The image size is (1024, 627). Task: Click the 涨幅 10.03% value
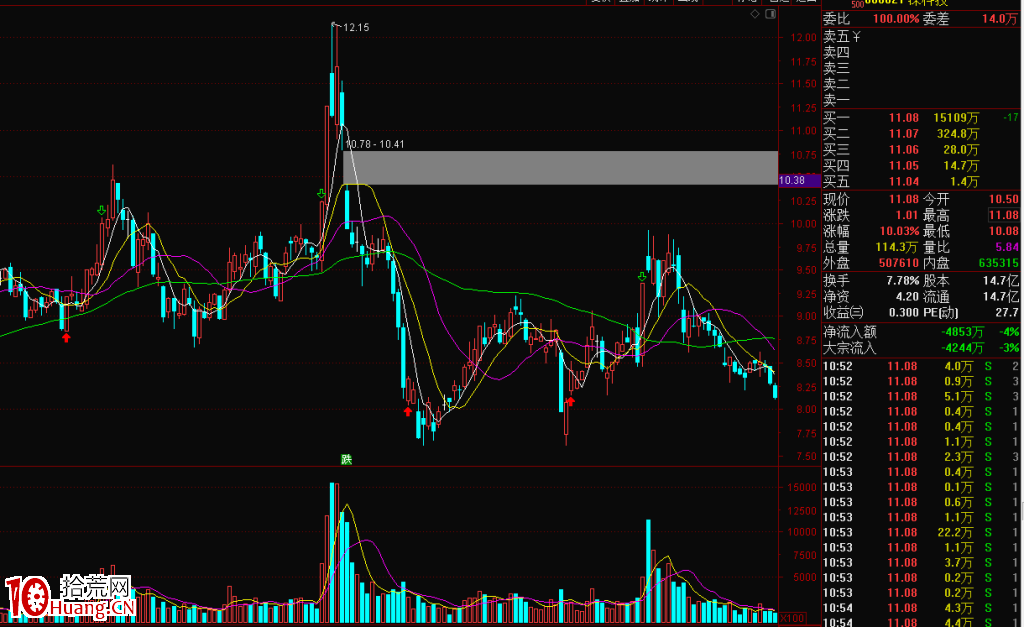899,231
